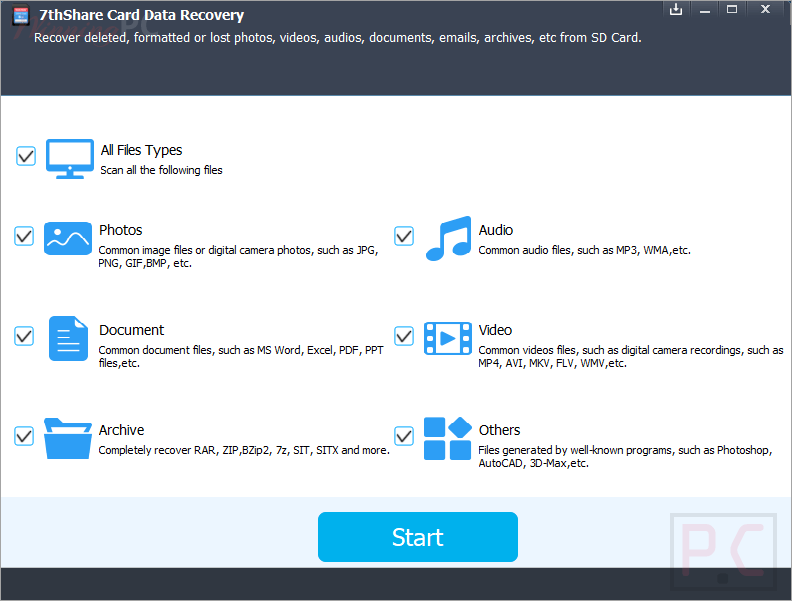Screen dimensions: 792x601
Task: Maximize the Card Data Recovery window
Action: (732, 10)
